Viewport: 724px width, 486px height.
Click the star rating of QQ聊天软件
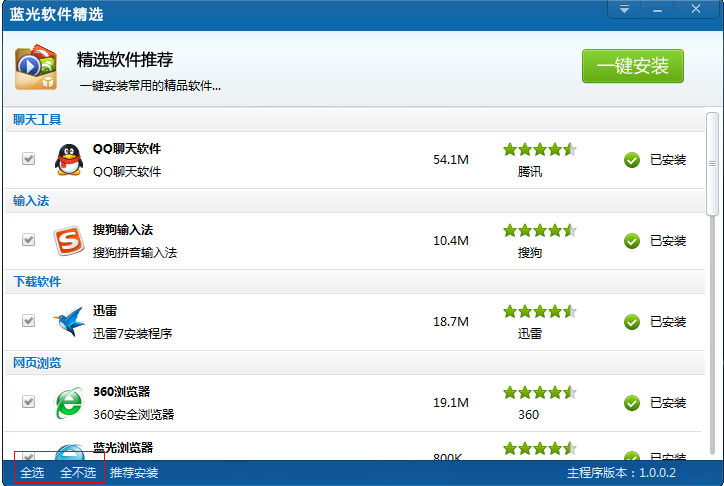(x=540, y=149)
